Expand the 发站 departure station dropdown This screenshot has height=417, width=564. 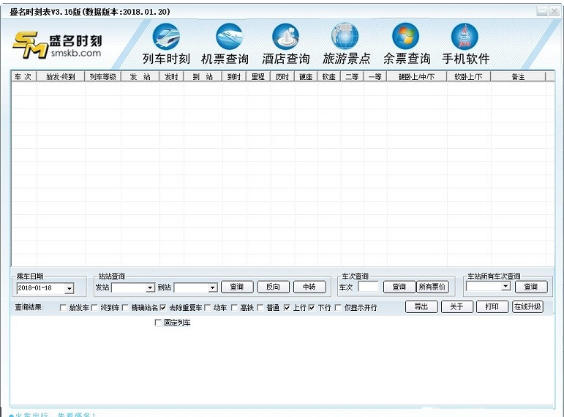point(150,287)
